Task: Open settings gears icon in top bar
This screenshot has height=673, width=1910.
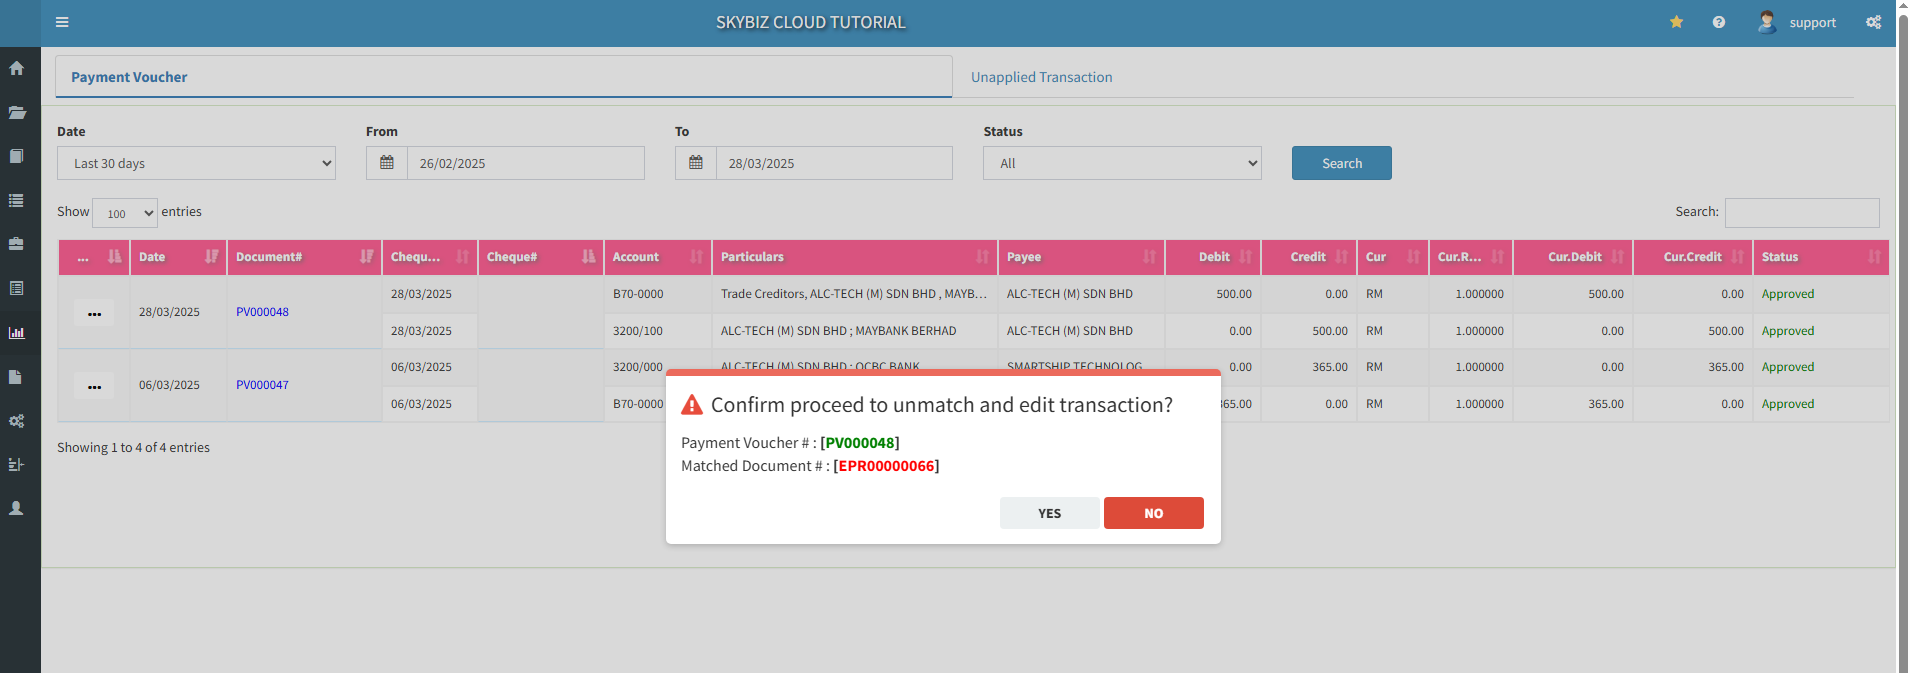Action: pyautogui.click(x=1873, y=22)
